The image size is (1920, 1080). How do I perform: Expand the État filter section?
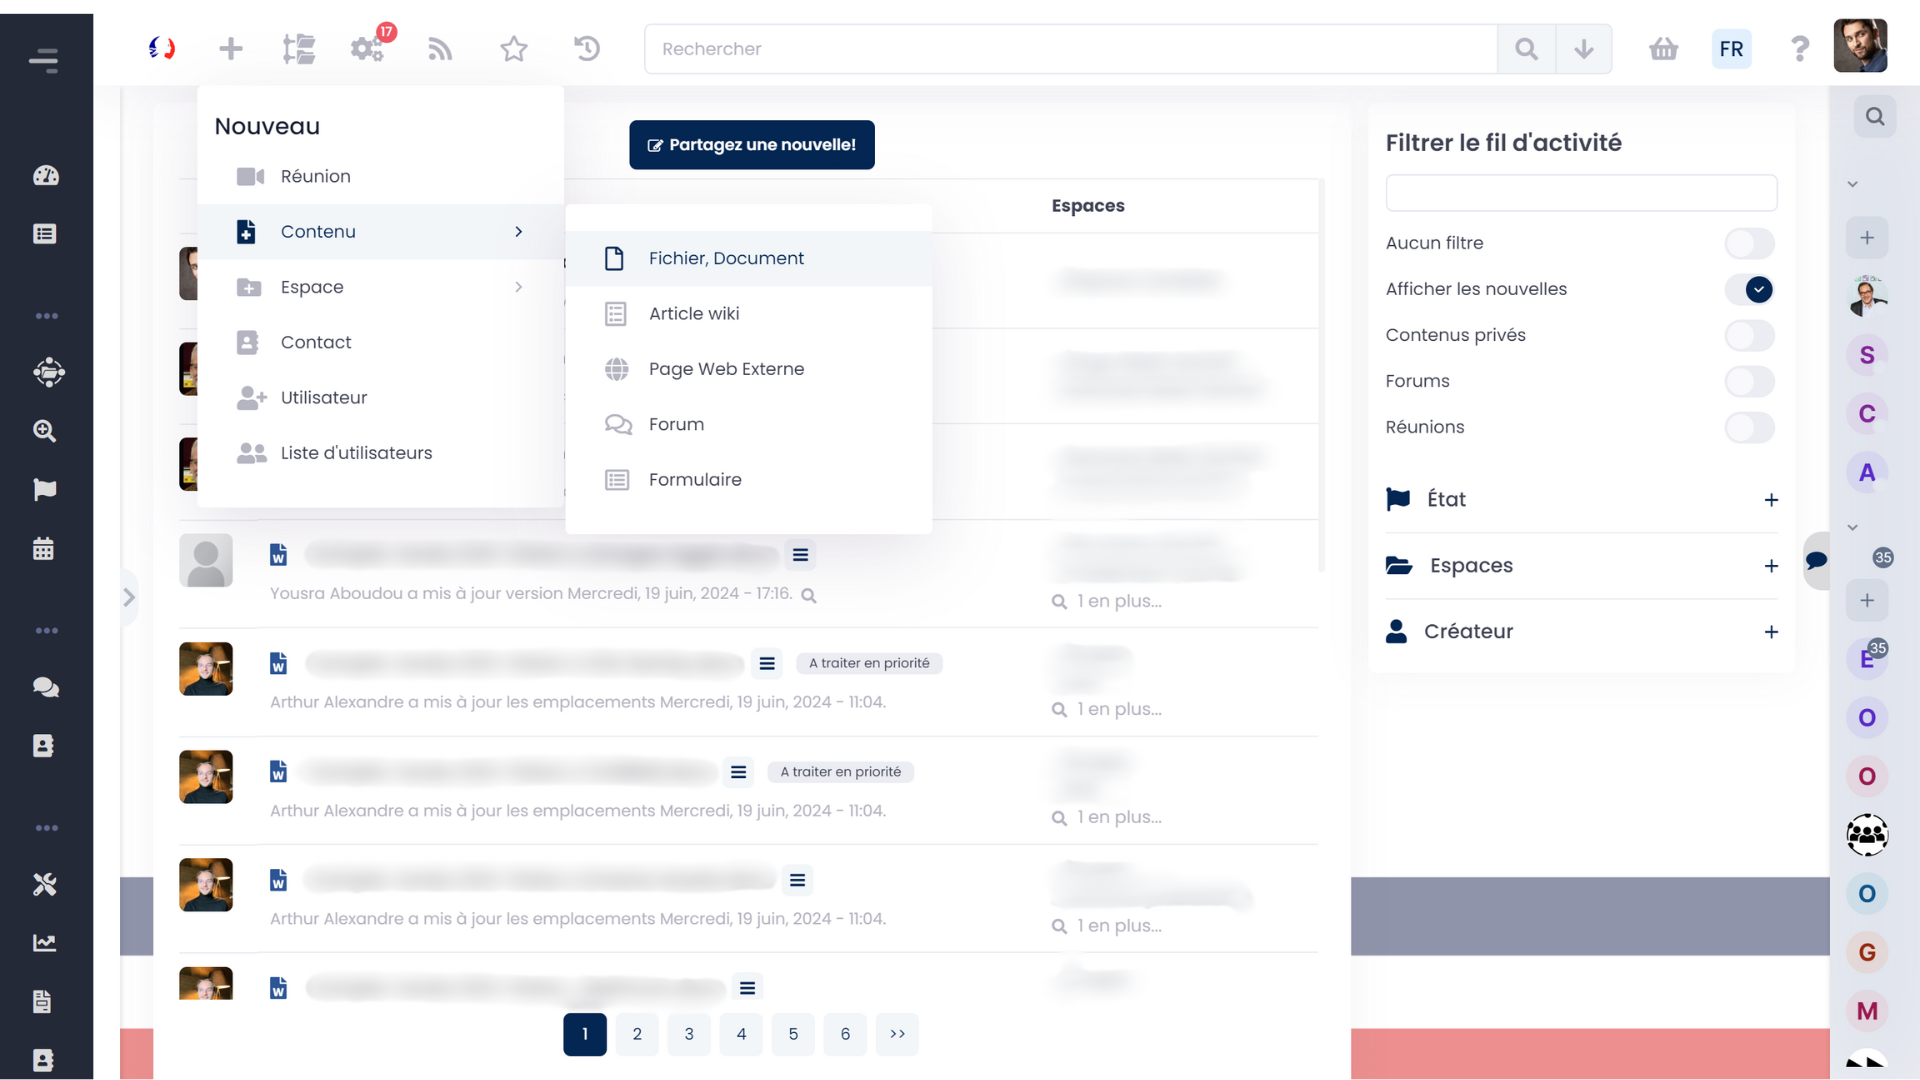pyautogui.click(x=1770, y=500)
